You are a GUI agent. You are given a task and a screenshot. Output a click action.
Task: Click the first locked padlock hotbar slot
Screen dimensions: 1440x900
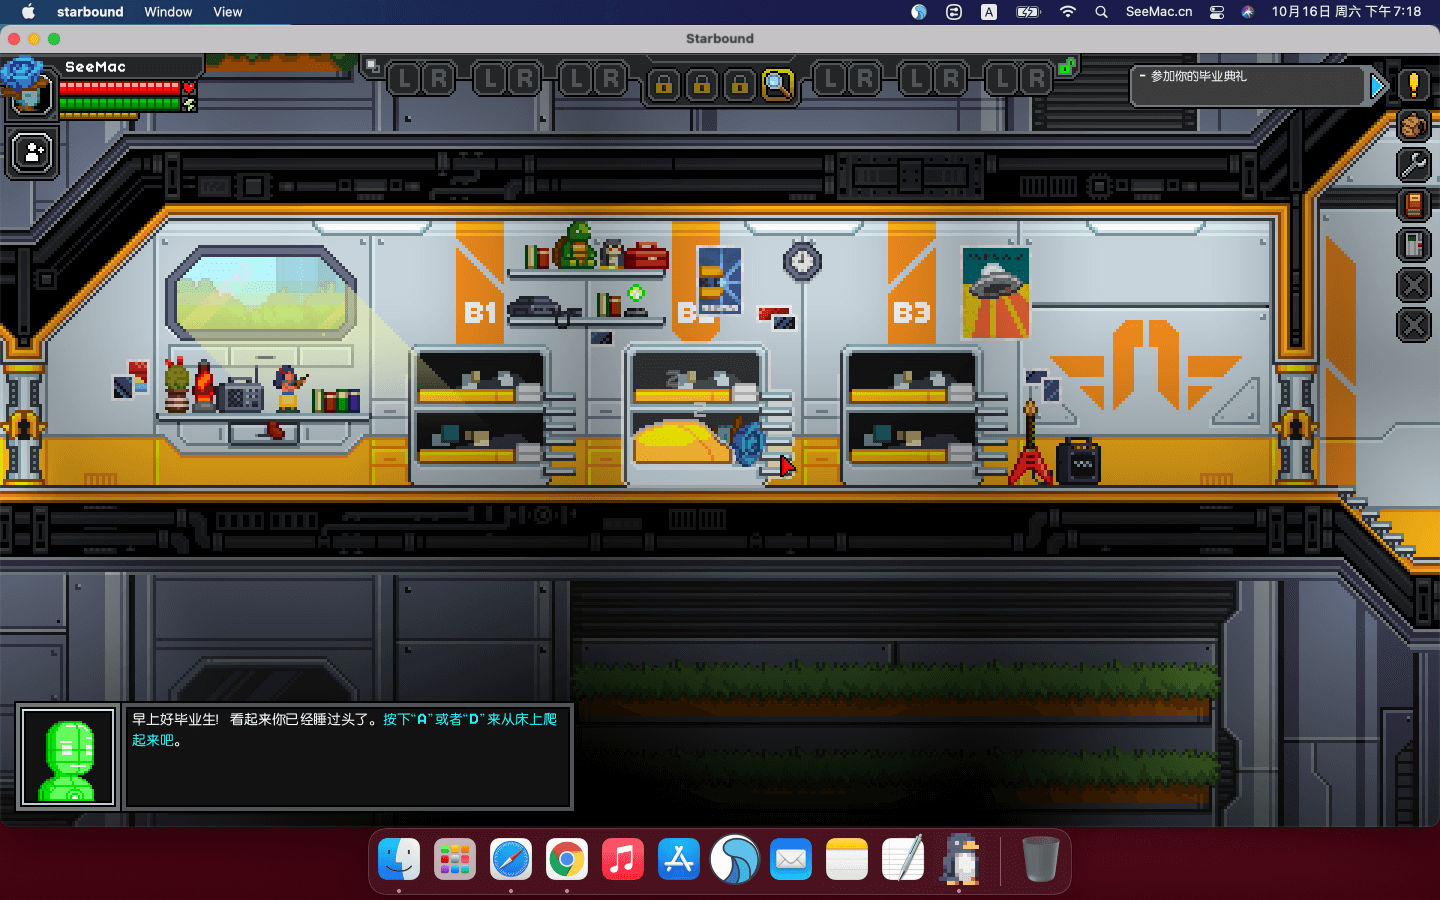[663, 85]
